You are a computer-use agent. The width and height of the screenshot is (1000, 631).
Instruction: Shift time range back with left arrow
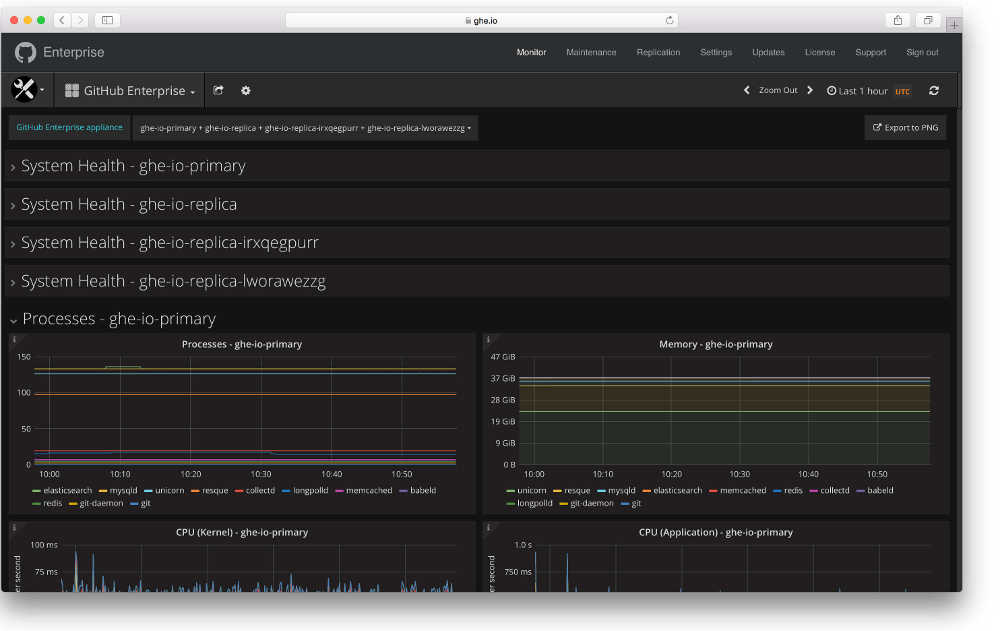pyautogui.click(x=747, y=90)
